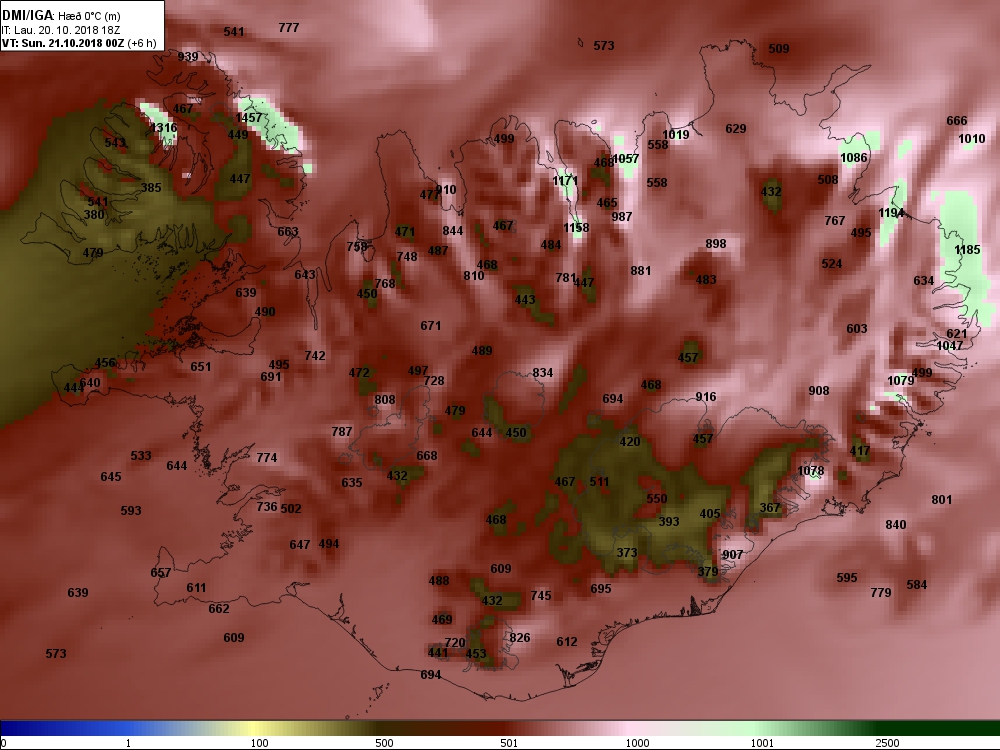The height and width of the screenshot is (750, 1000).
Task: Click the 373 value on the map
Action: pos(627,553)
